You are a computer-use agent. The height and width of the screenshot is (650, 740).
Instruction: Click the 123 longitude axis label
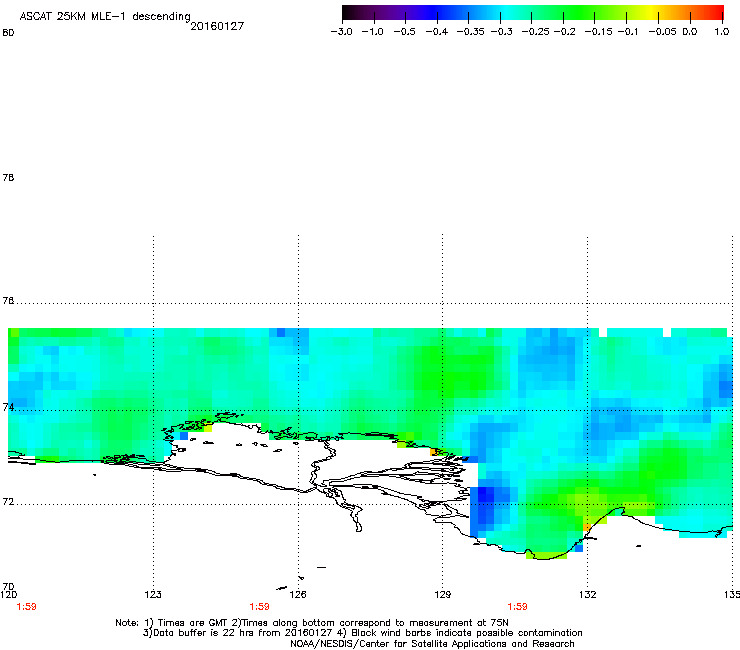click(x=153, y=594)
